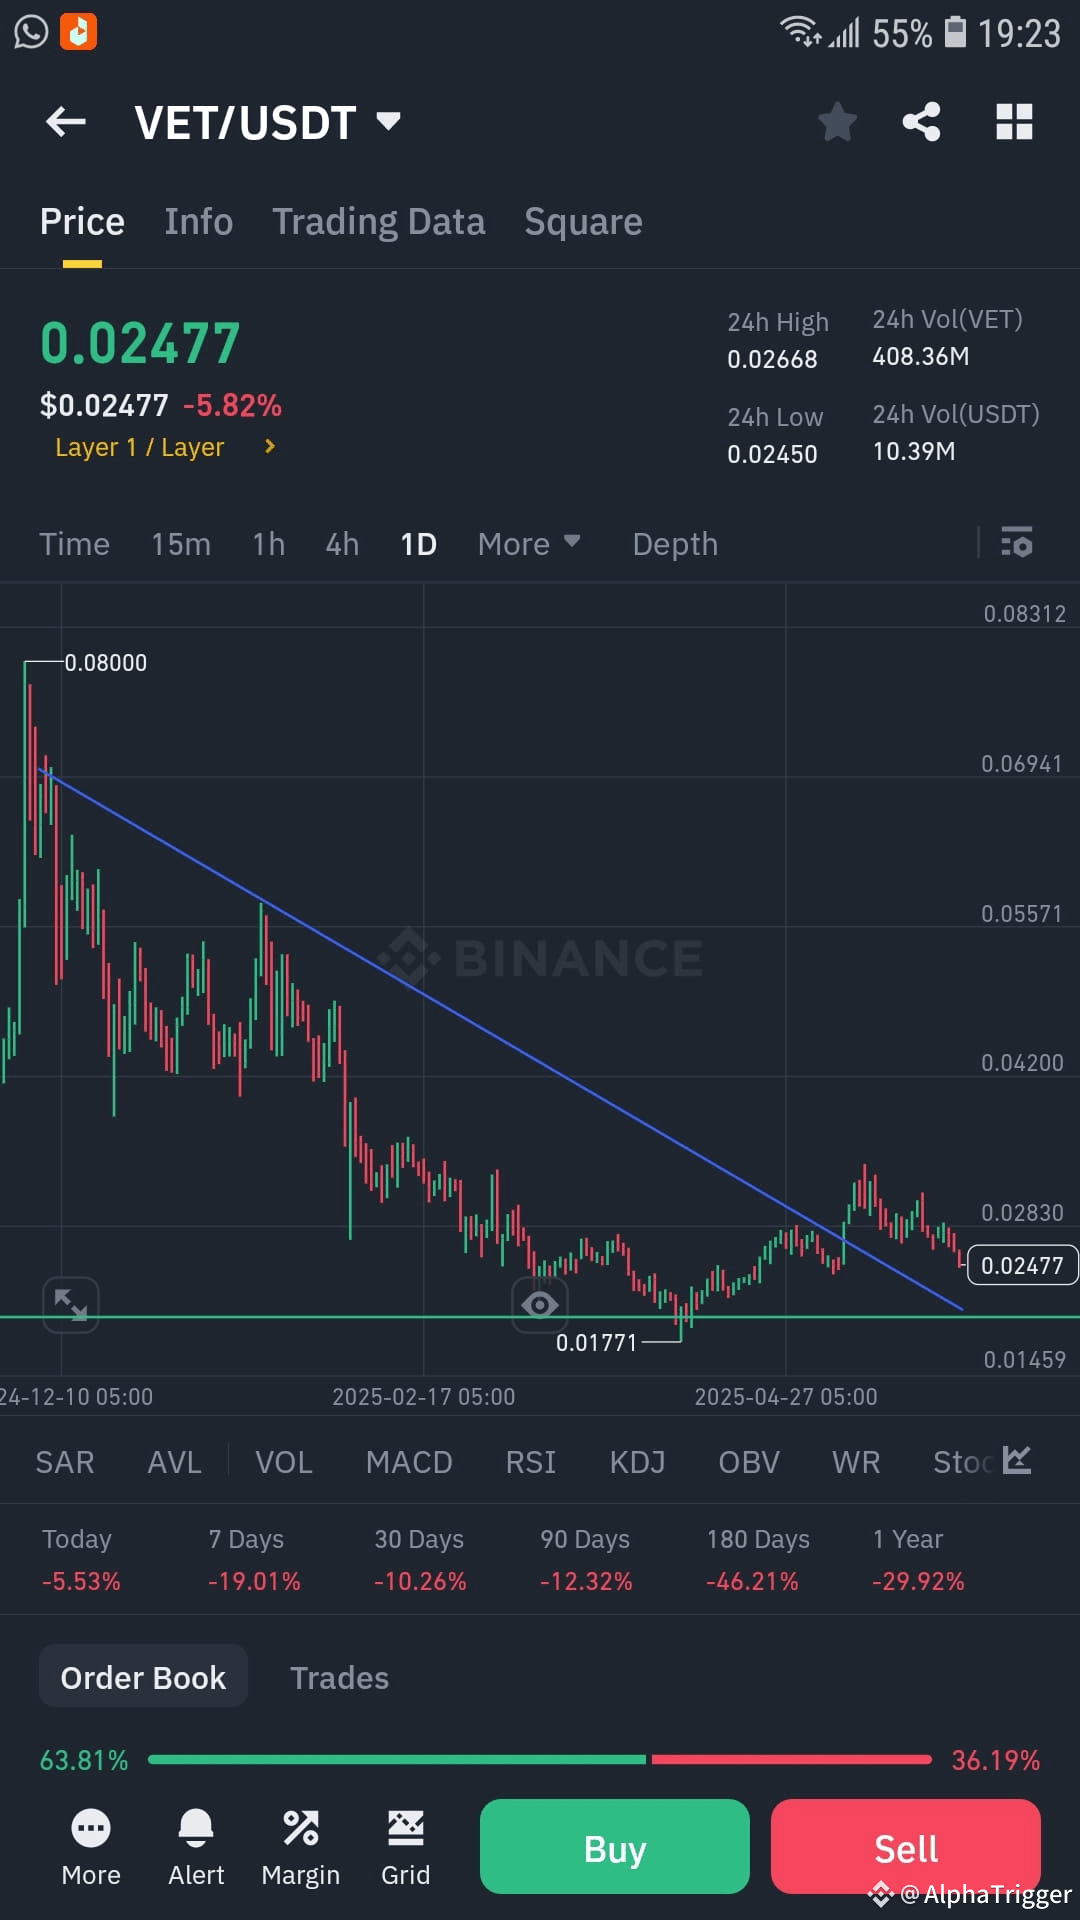Tap the 24h Vol(VET) value 408.36M

920,356
